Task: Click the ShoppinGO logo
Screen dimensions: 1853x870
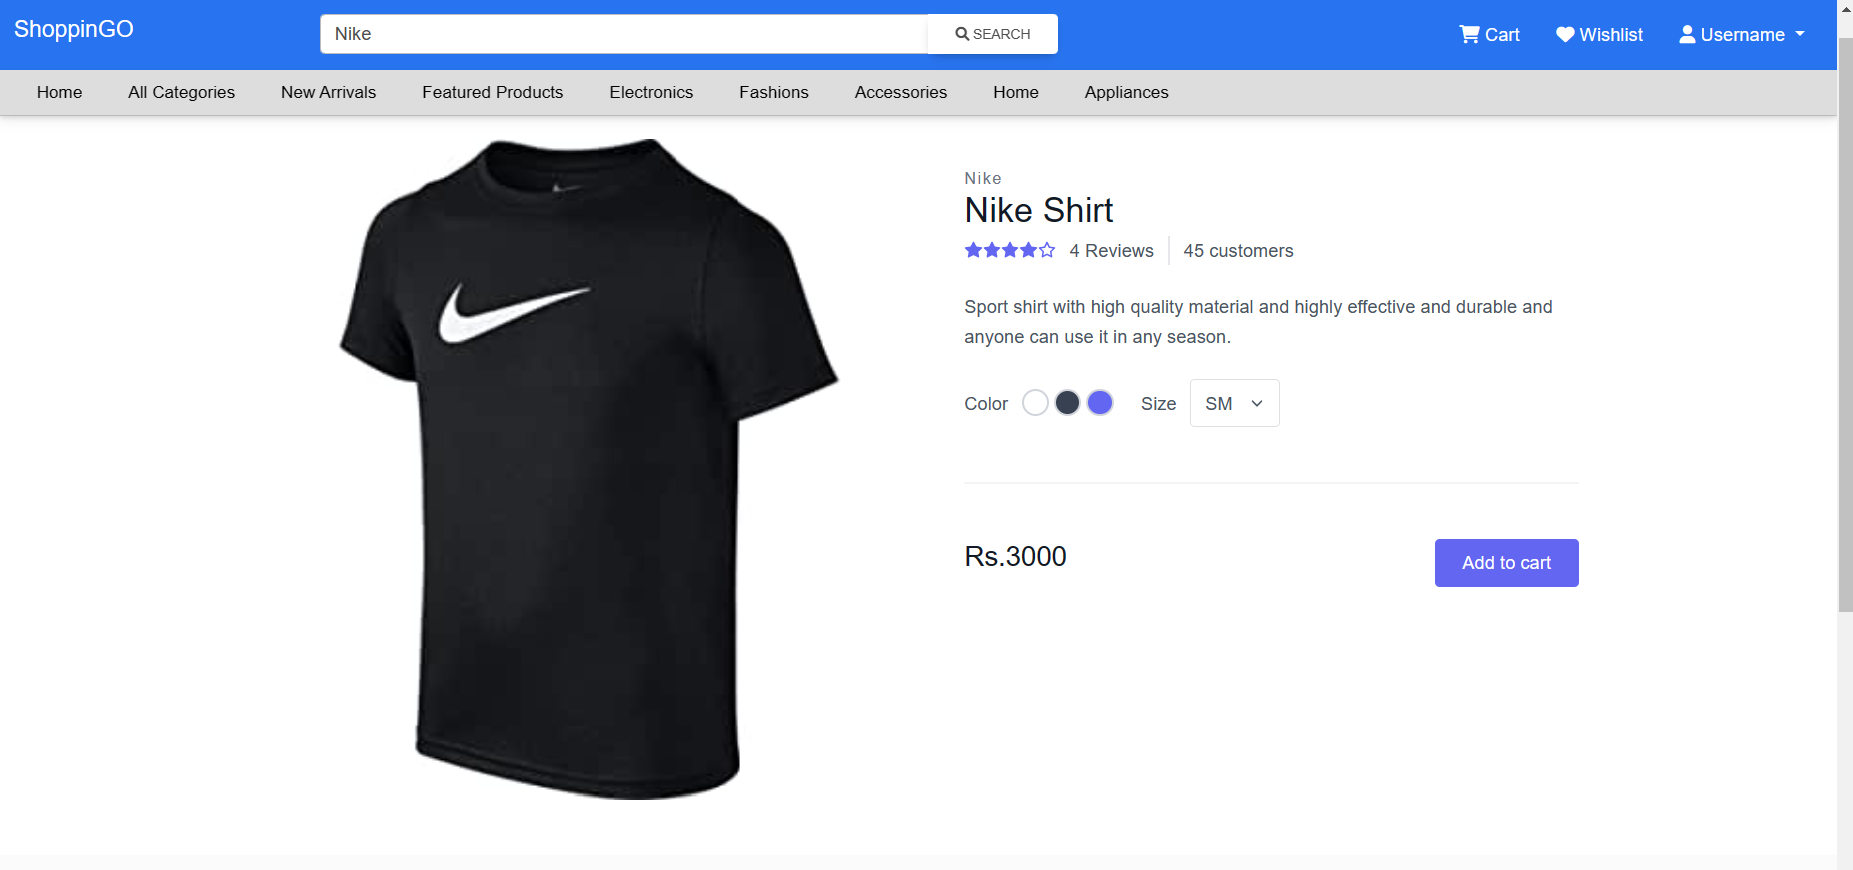Action: 73,28
